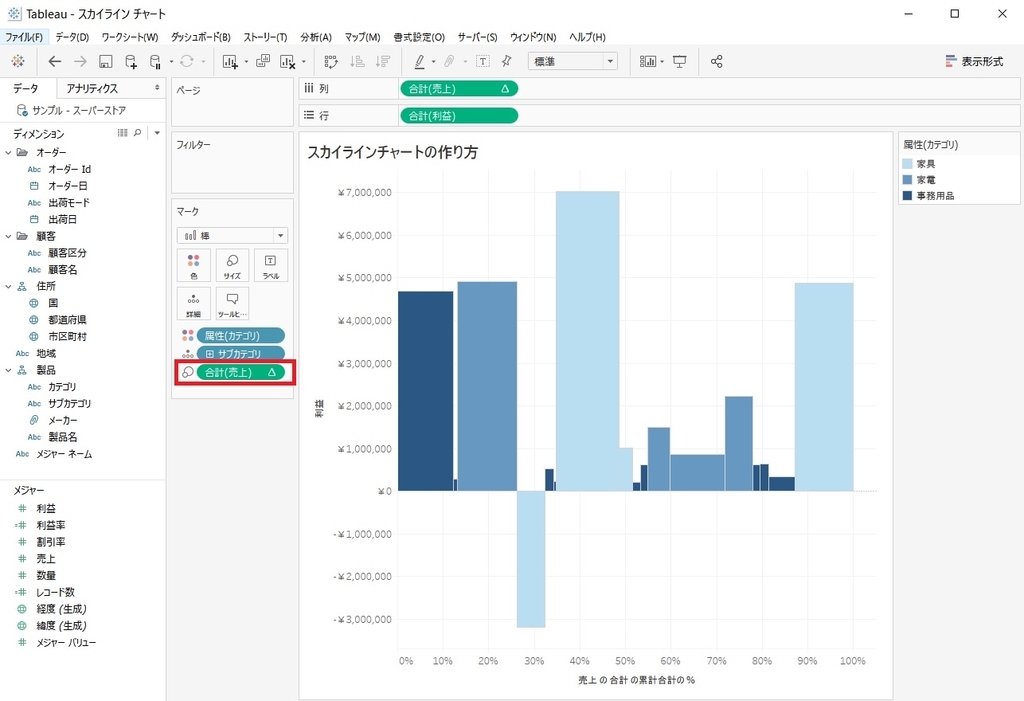Select the メーカー field

[63, 420]
